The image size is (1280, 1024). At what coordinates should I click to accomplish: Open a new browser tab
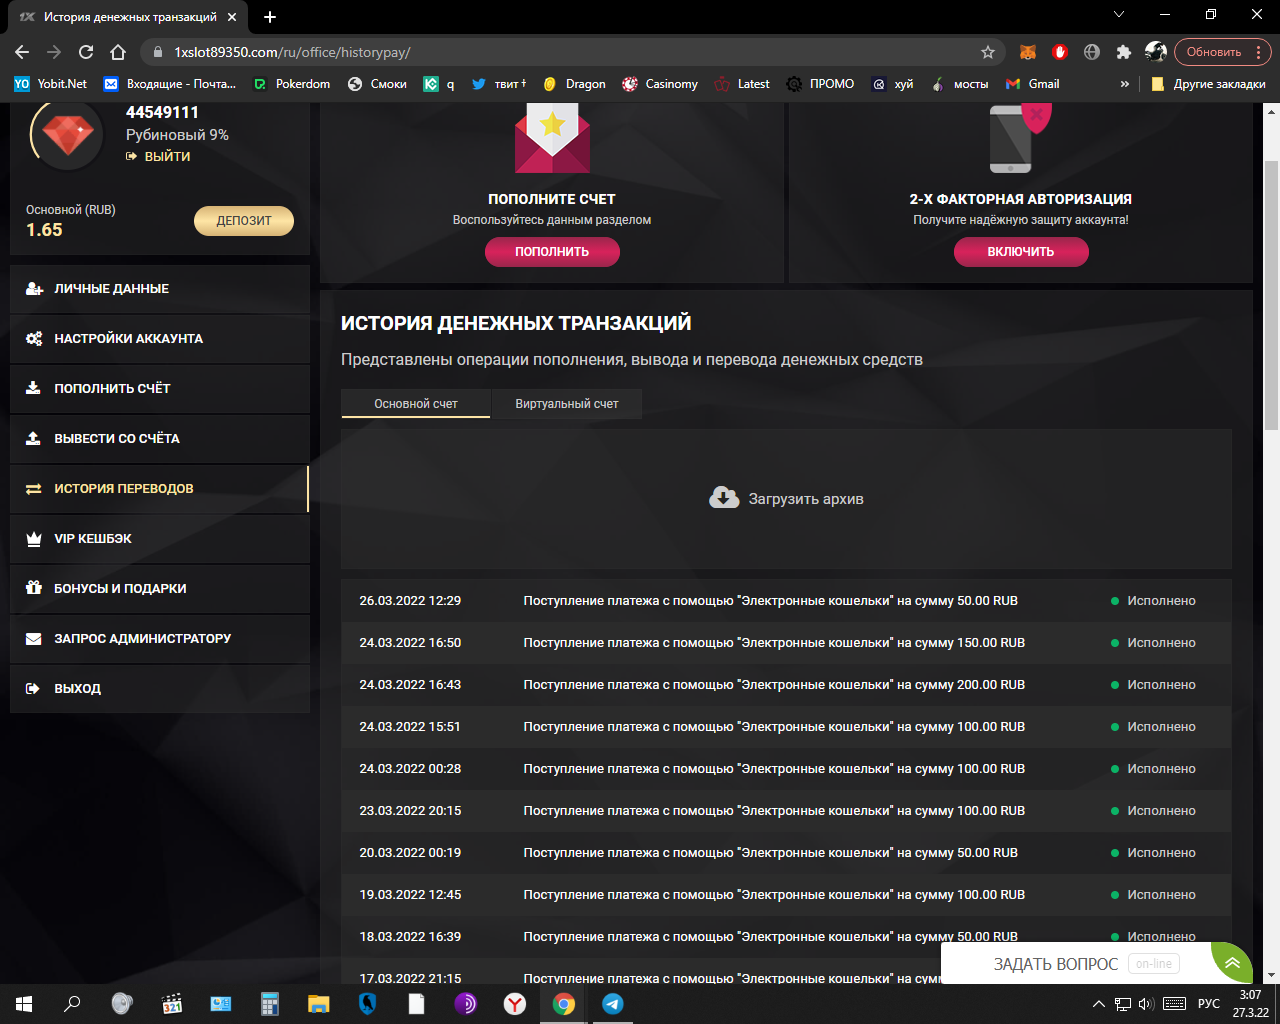pyautogui.click(x=270, y=17)
